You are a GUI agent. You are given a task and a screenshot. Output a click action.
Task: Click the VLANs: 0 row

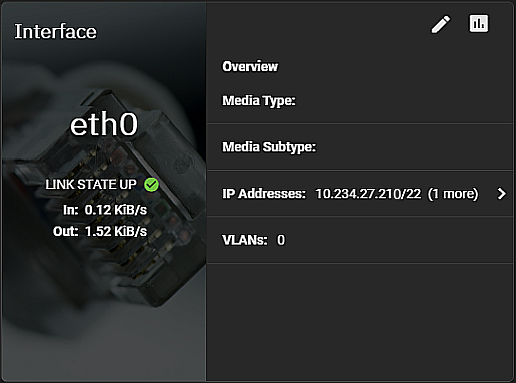click(x=360, y=240)
